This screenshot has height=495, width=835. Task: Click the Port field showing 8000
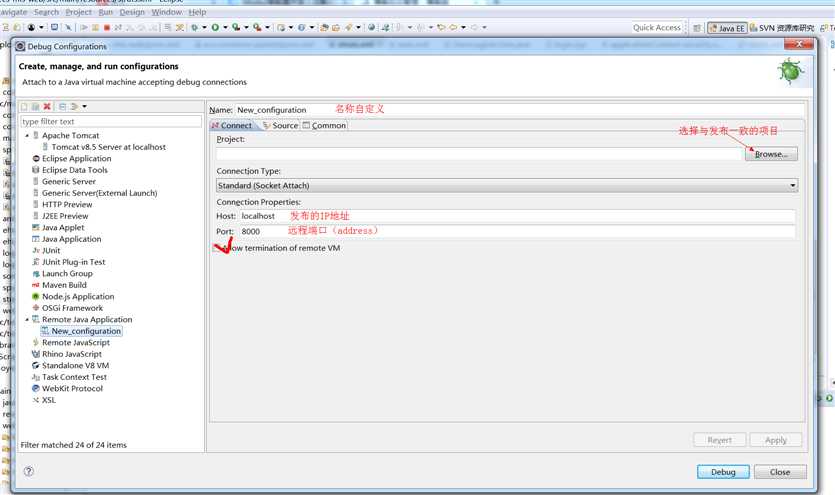tap(517, 232)
